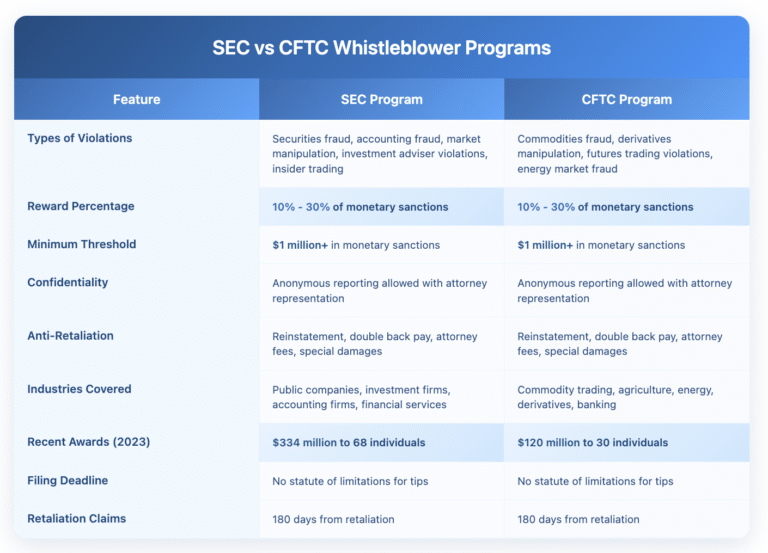This screenshot has height=553, width=768.
Task: Select the SEC securities fraud violations cell
Action: (379, 153)
